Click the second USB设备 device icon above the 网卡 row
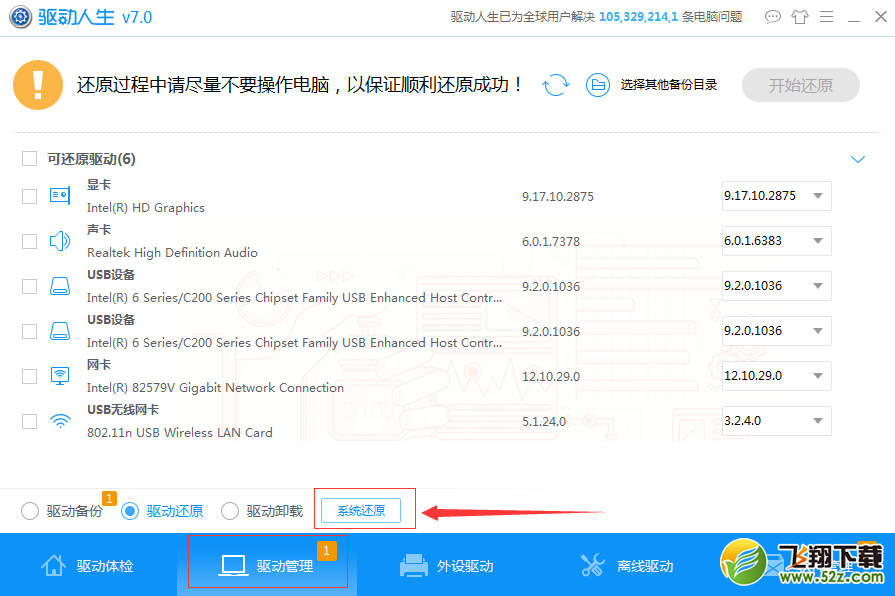This screenshot has height=596, width=895. [60, 331]
